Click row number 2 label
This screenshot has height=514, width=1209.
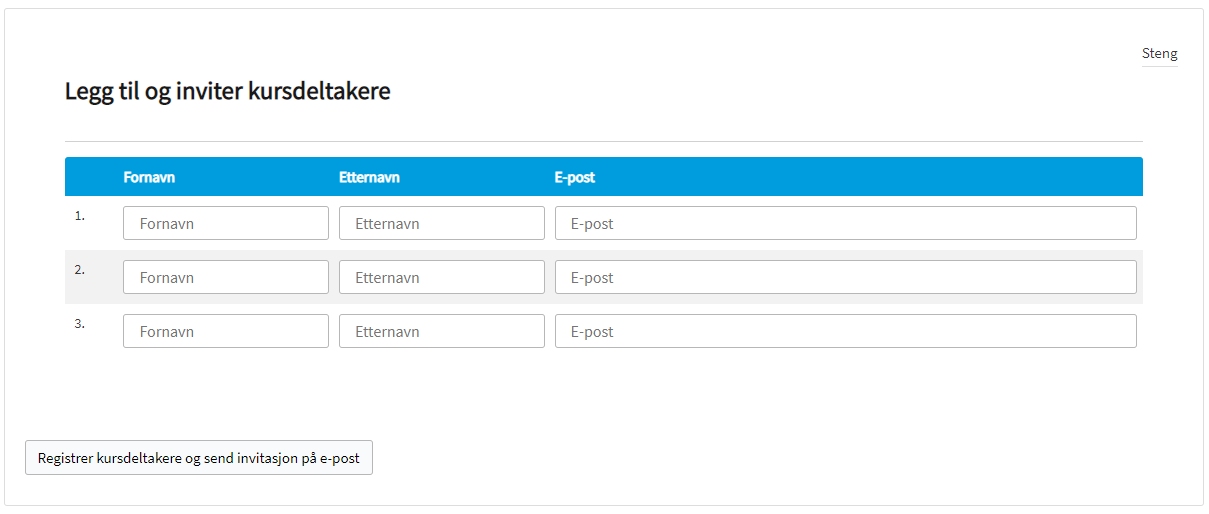[x=80, y=269]
